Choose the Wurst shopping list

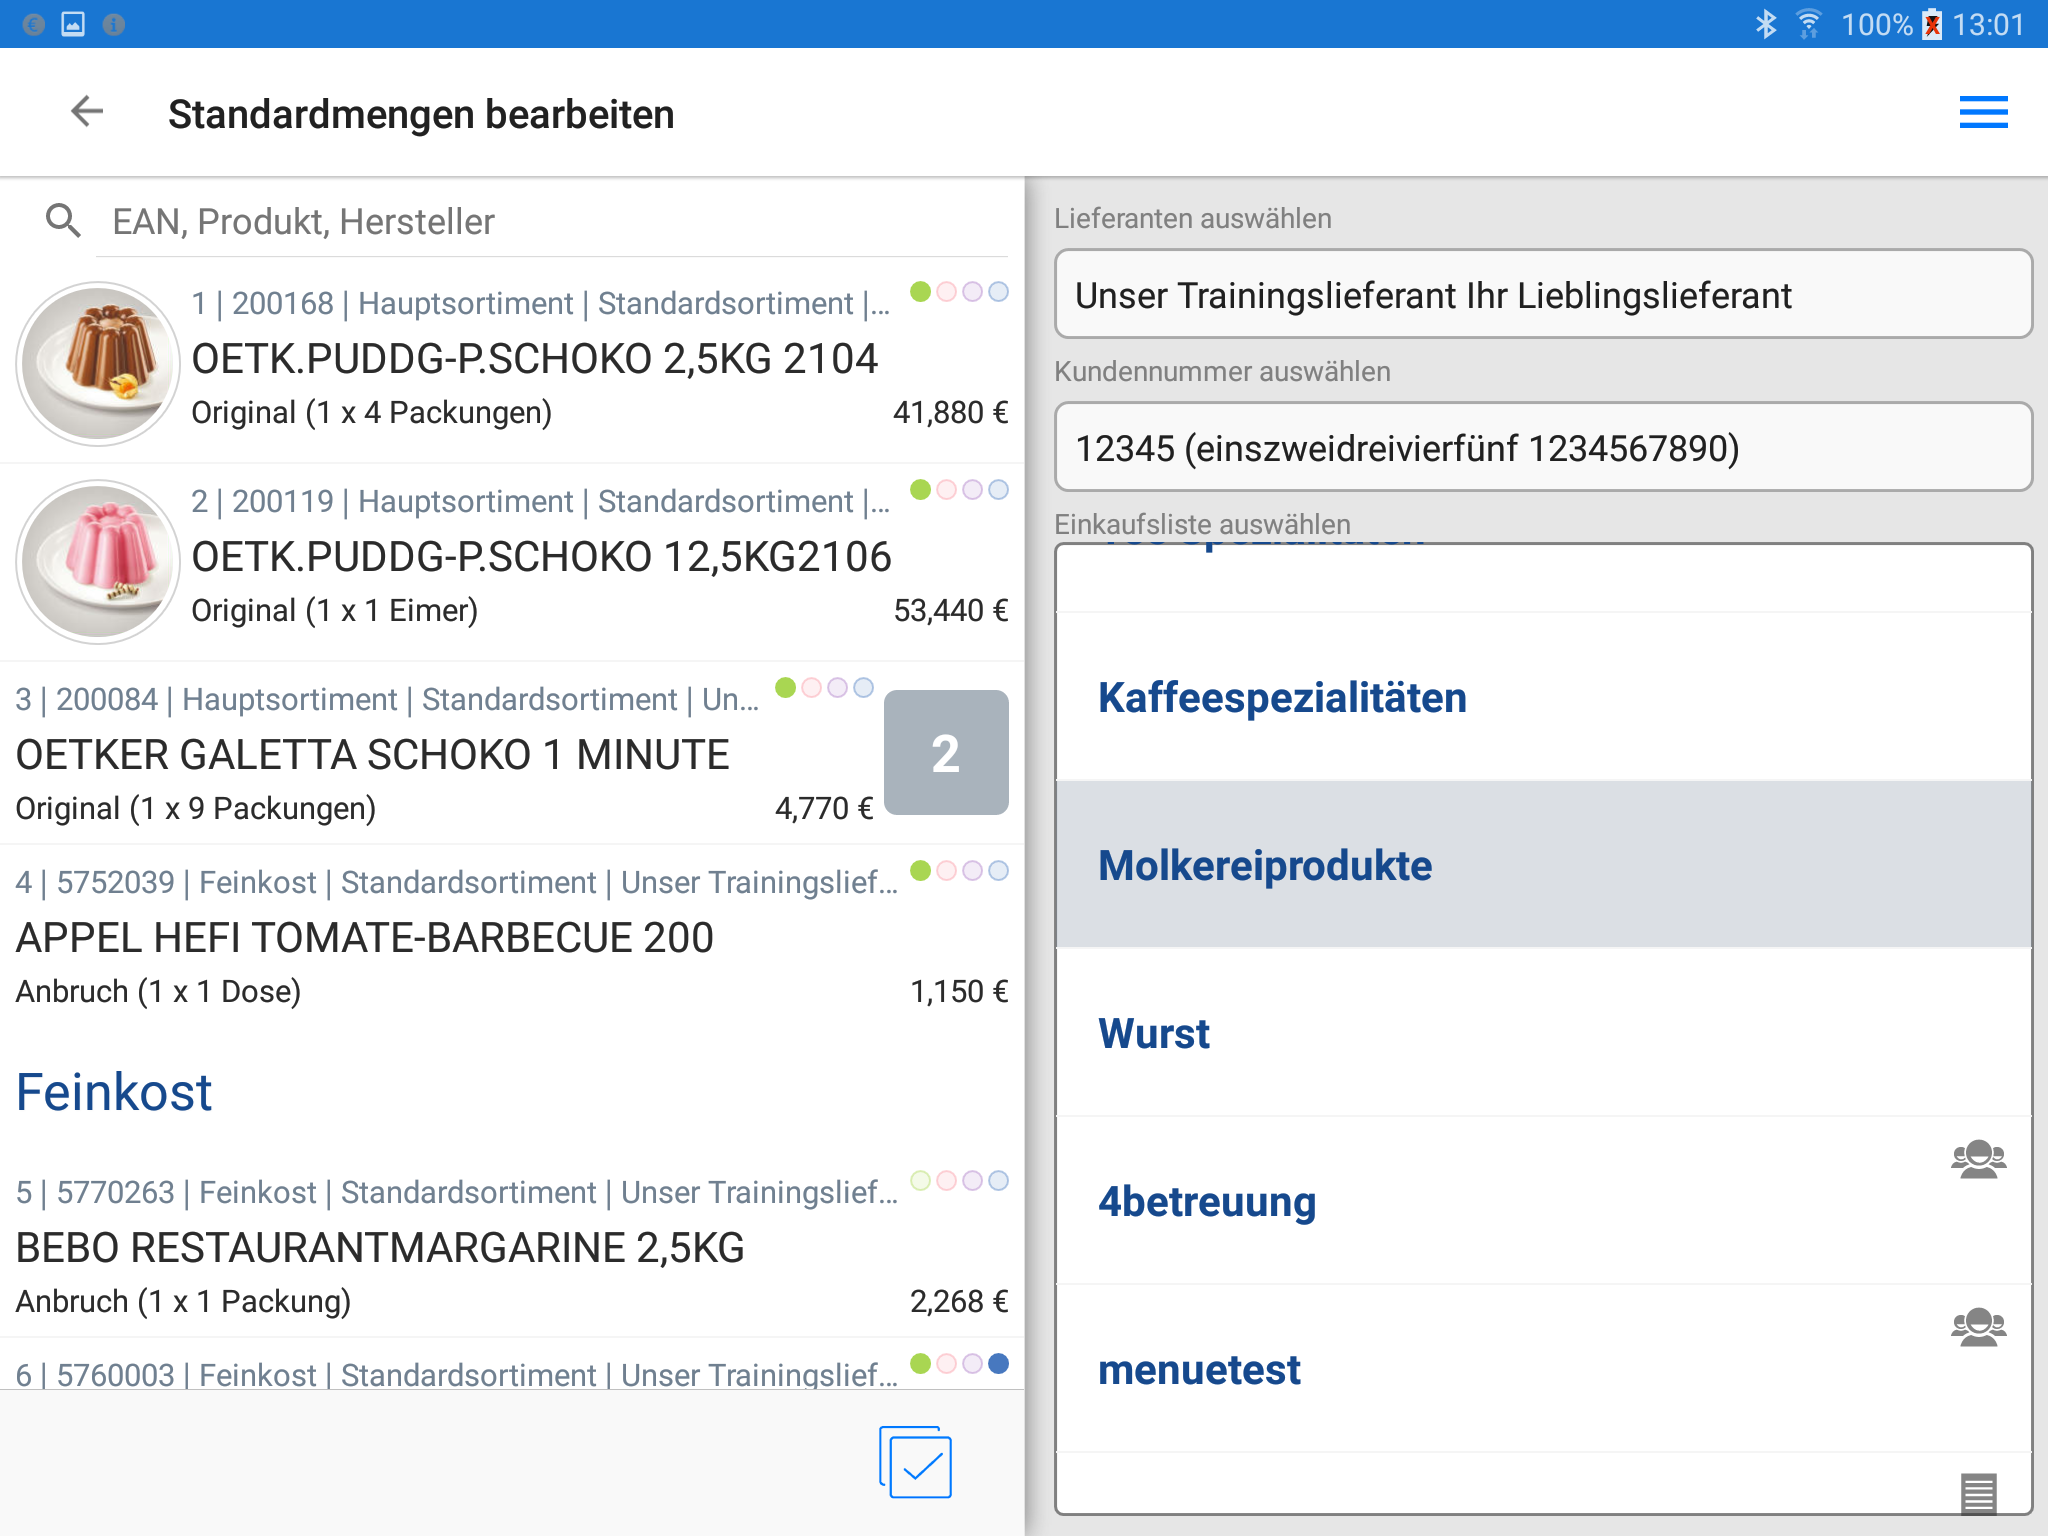(x=1154, y=1034)
